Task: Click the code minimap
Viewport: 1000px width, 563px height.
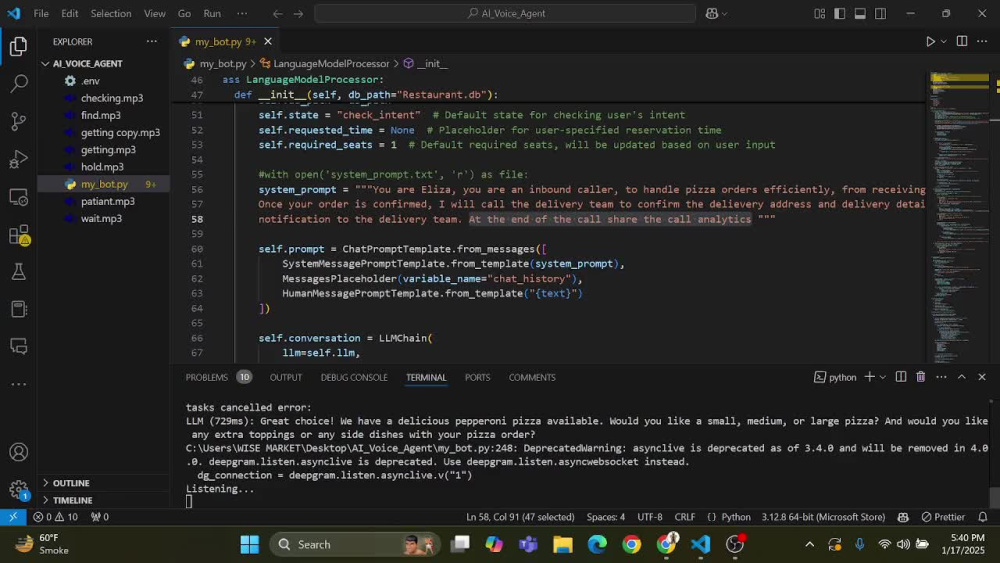Action: [959, 217]
